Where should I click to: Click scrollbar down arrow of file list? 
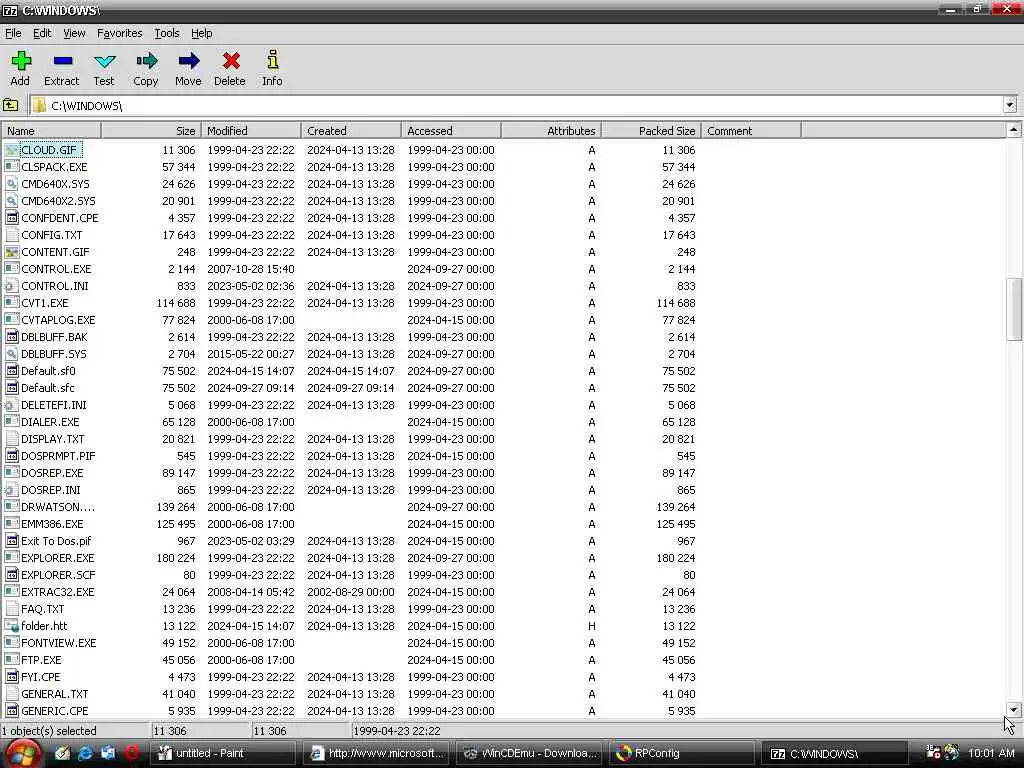(1014, 710)
